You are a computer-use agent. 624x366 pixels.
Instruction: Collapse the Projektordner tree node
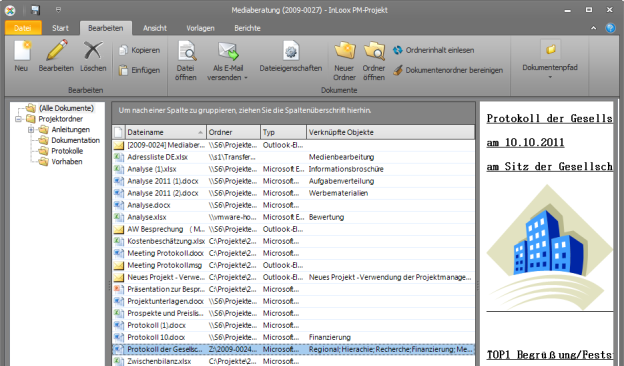pos(18,119)
